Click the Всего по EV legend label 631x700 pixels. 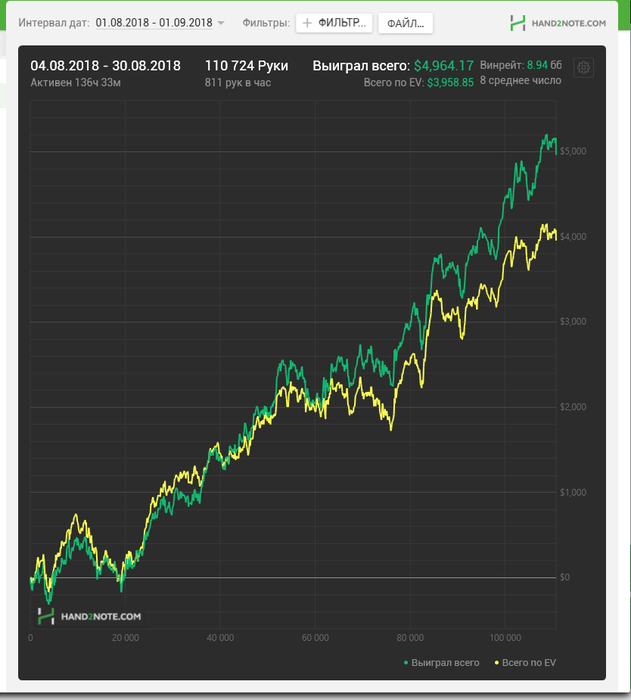pyautogui.click(x=529, y=663)
